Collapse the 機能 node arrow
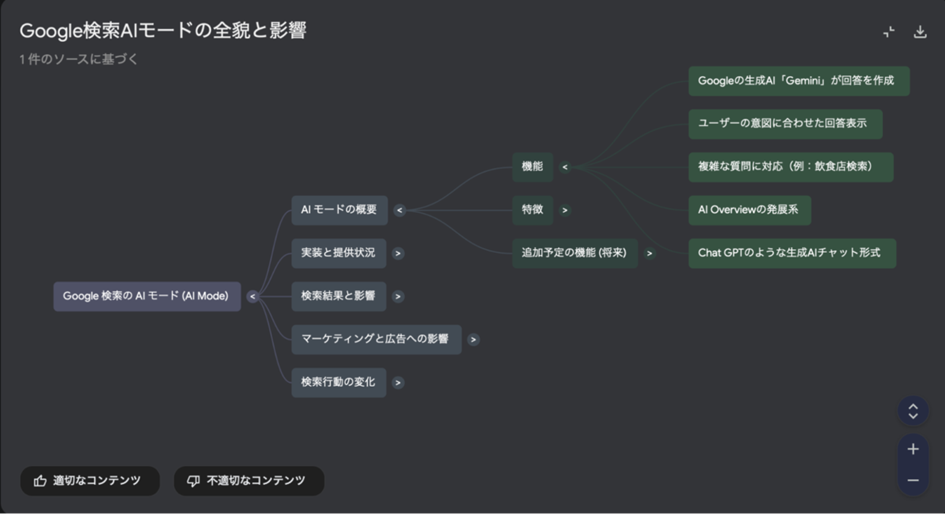Image resolution: width=945 pixels, height=514 pixels. coord(565,167)
